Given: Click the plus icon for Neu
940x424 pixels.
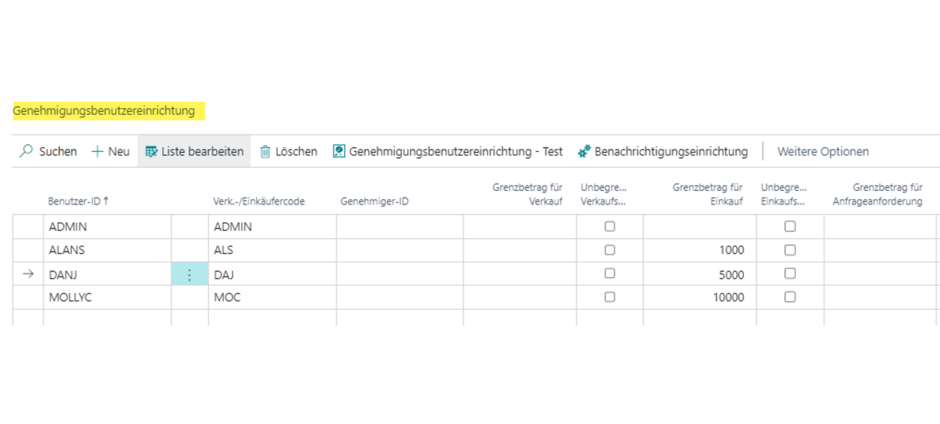Looking at the screenshot, I should point(97,152).
